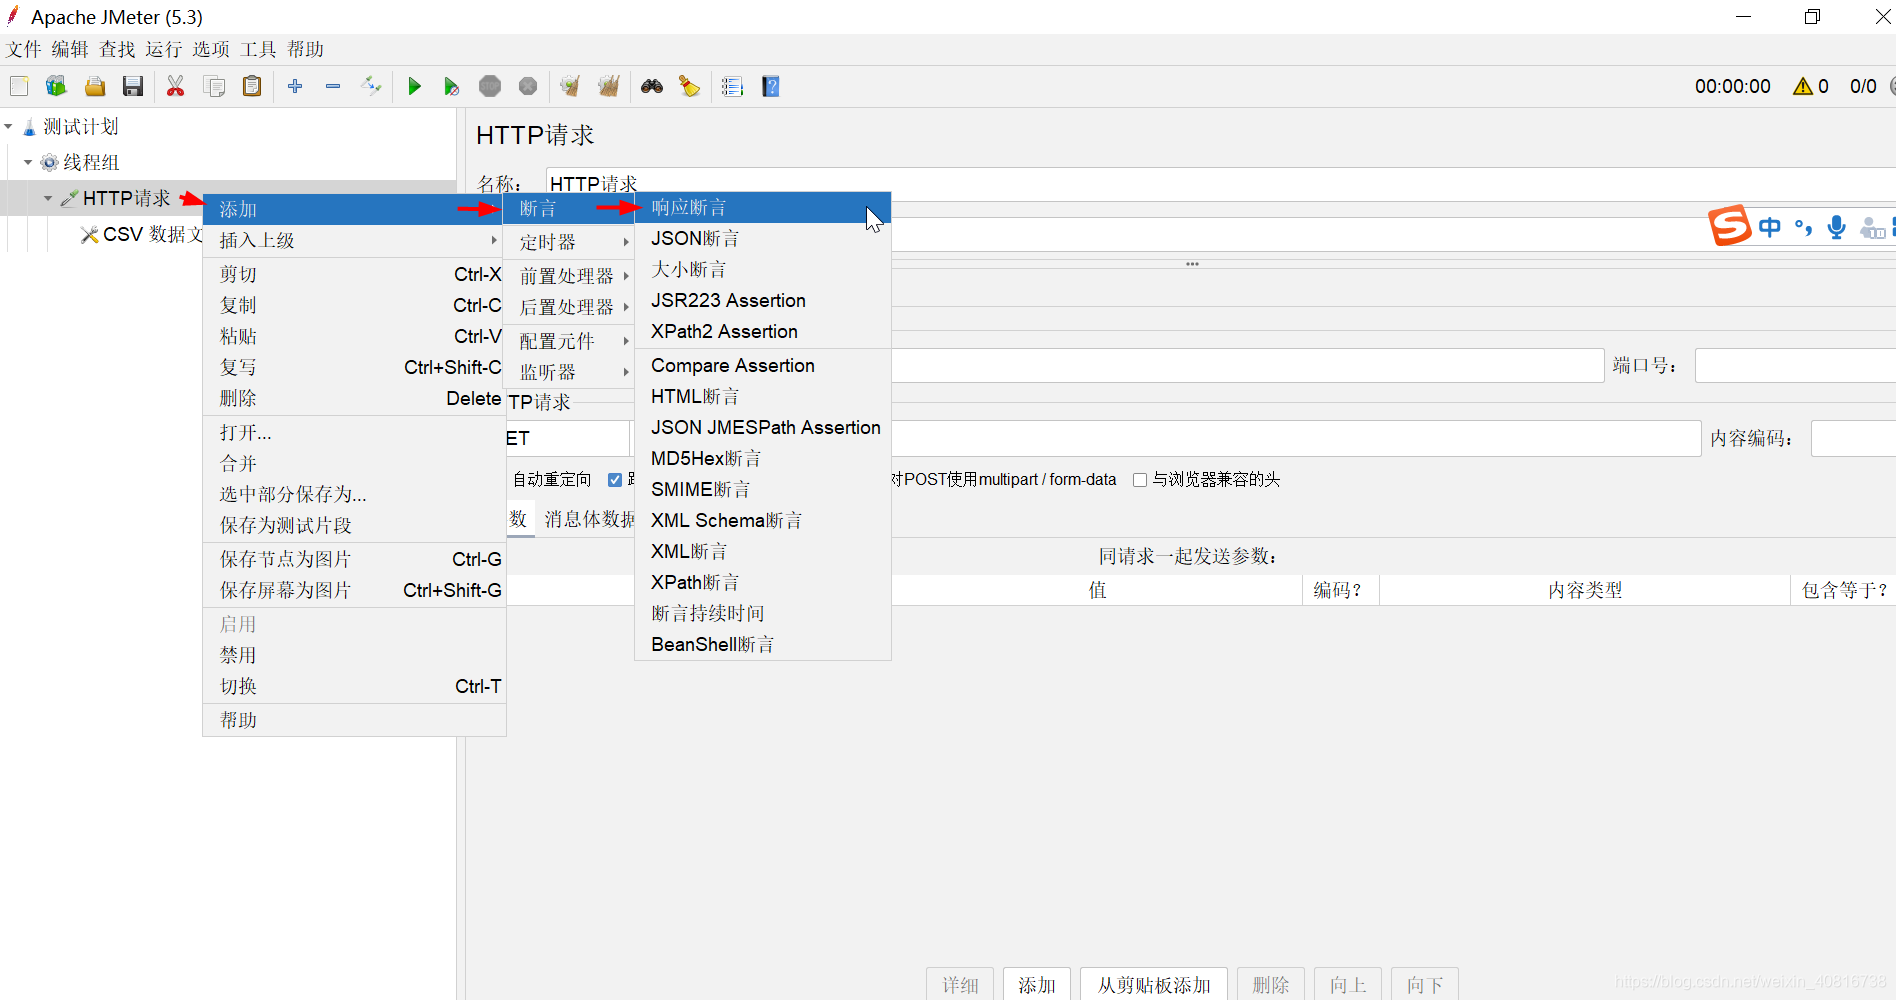Click the 内容类型 column header
The height and width of the screenshot is (1000, 1896).
[x=1585, y=590]
